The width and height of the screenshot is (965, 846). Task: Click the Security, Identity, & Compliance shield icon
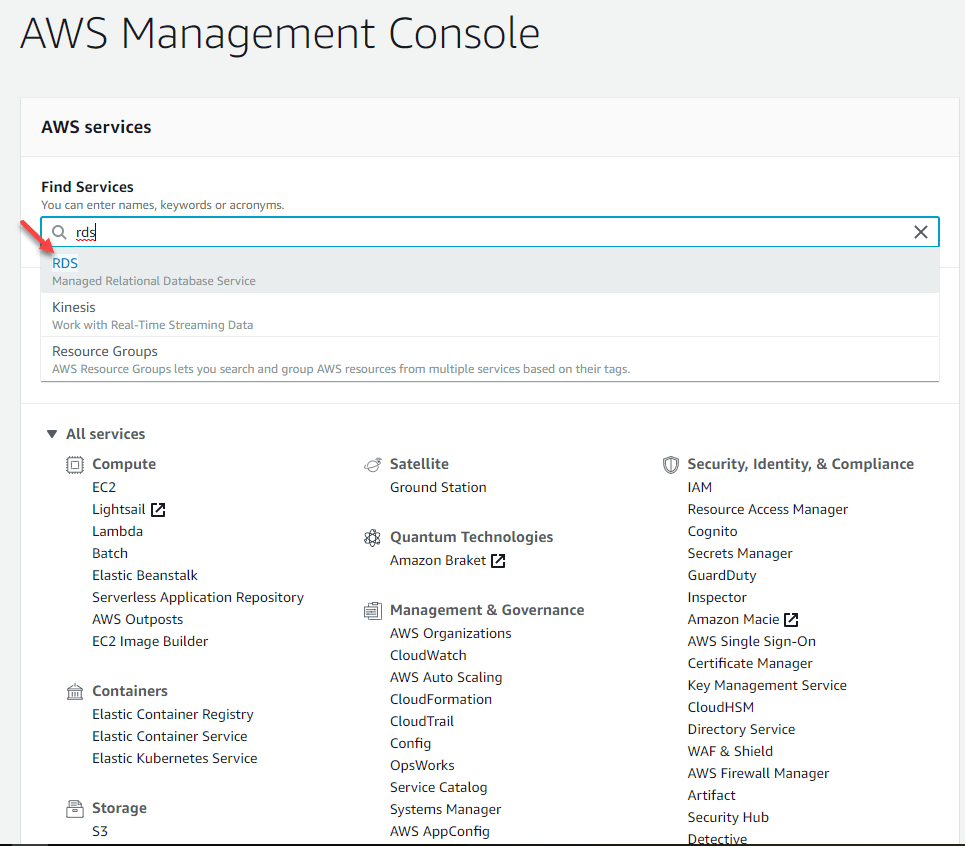pyautogui.click(x=670, y=463)
